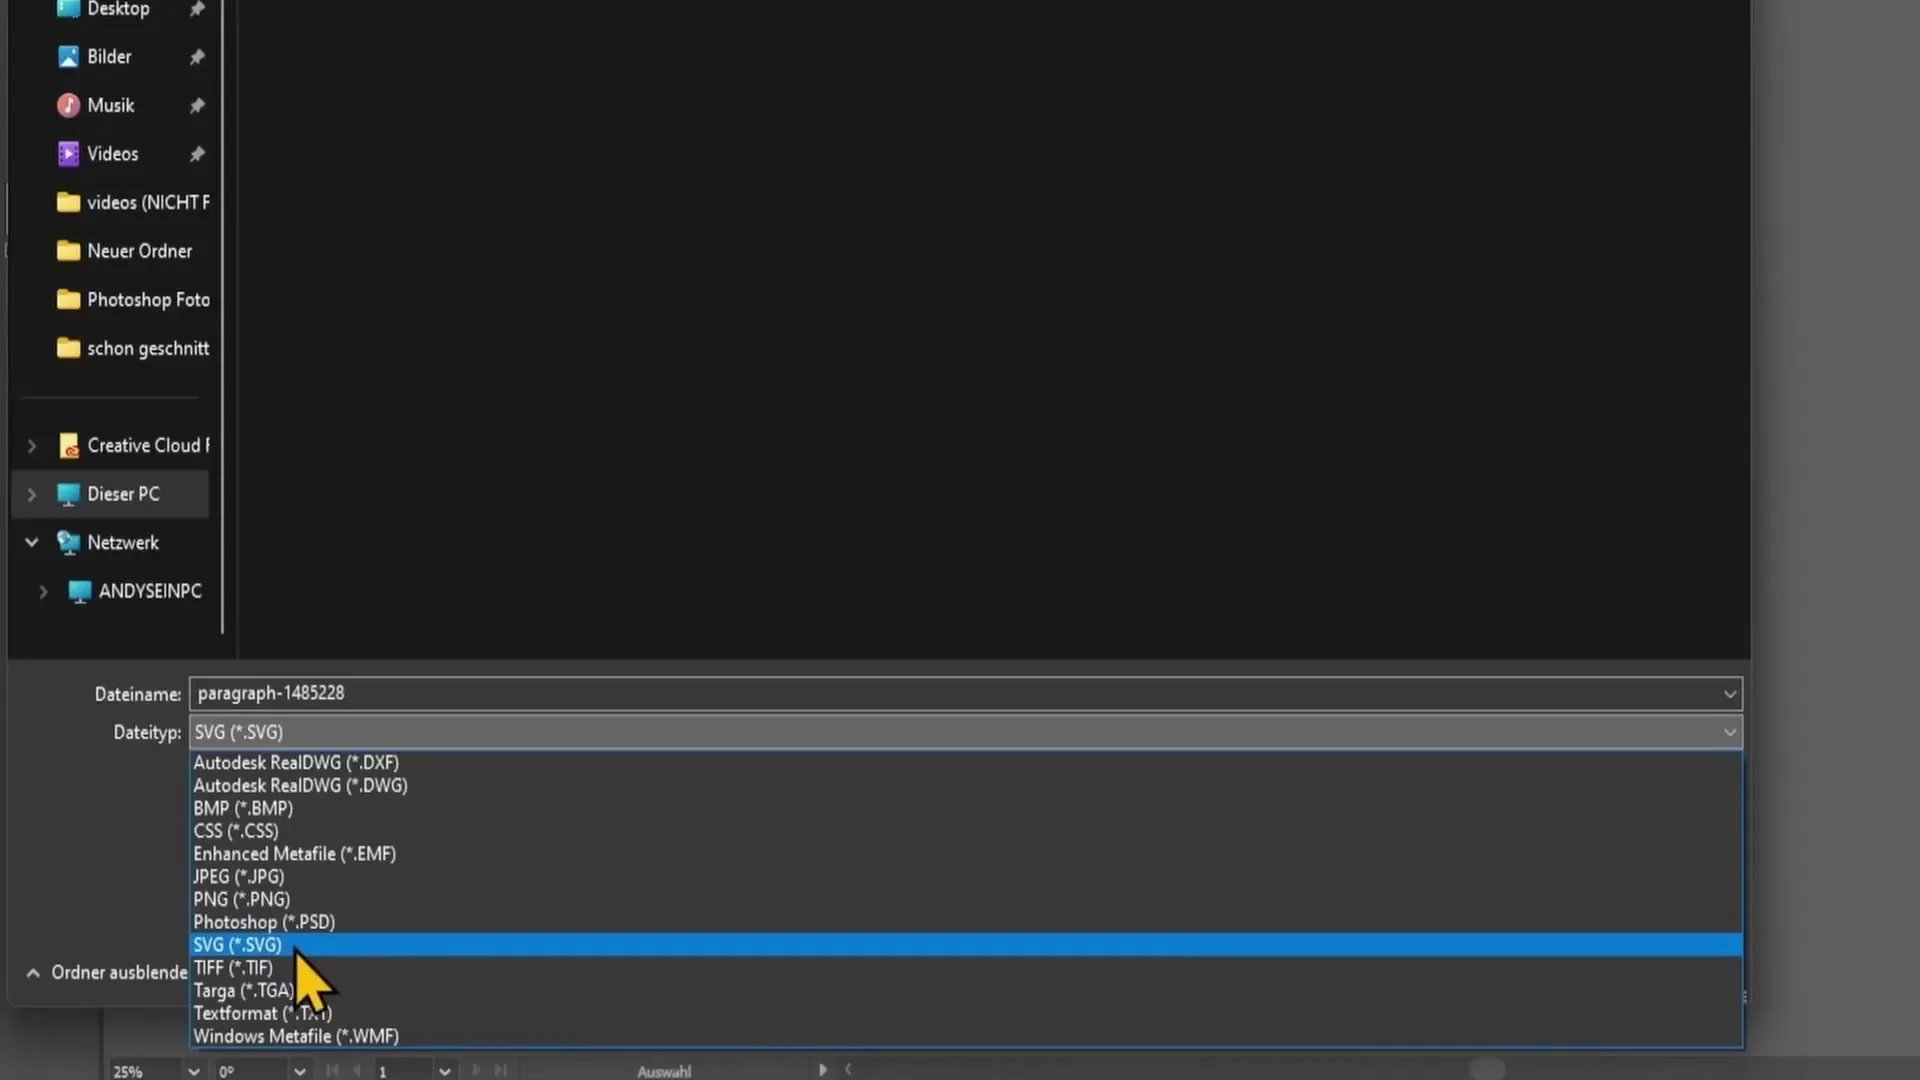The image size is (1920, 1080).
Task: Select Windows Metafile (*.WMF) format
Action: pos(295,1035)
